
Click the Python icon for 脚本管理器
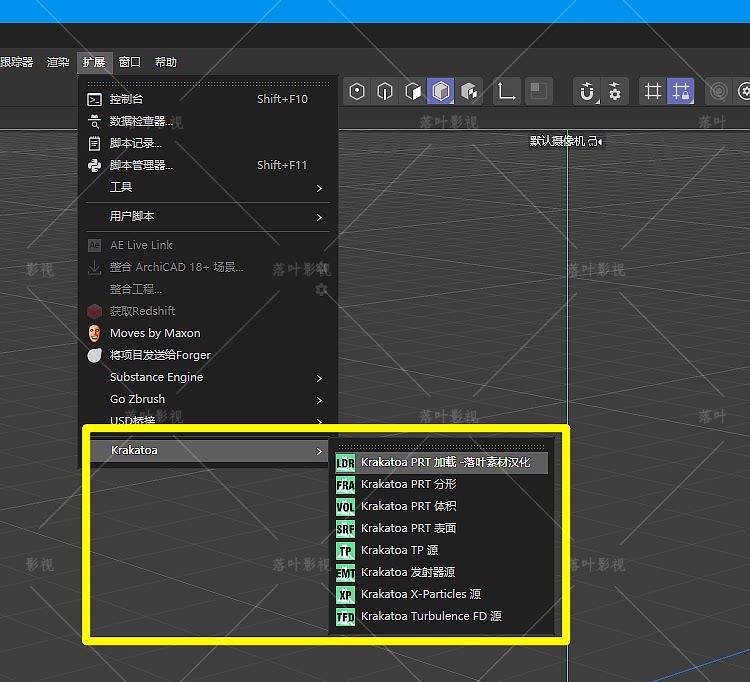(x=95, y=165)
